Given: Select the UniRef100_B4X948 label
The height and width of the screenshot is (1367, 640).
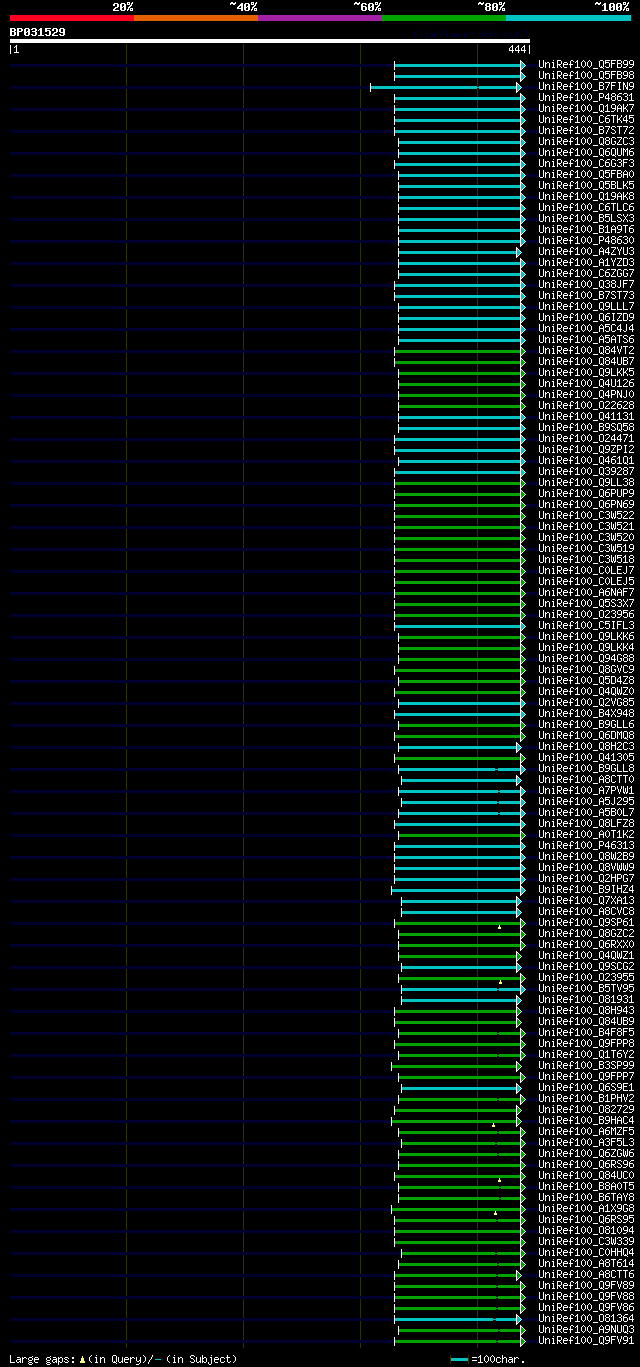Looking at the screenshot, I should [x=586, y=713].
